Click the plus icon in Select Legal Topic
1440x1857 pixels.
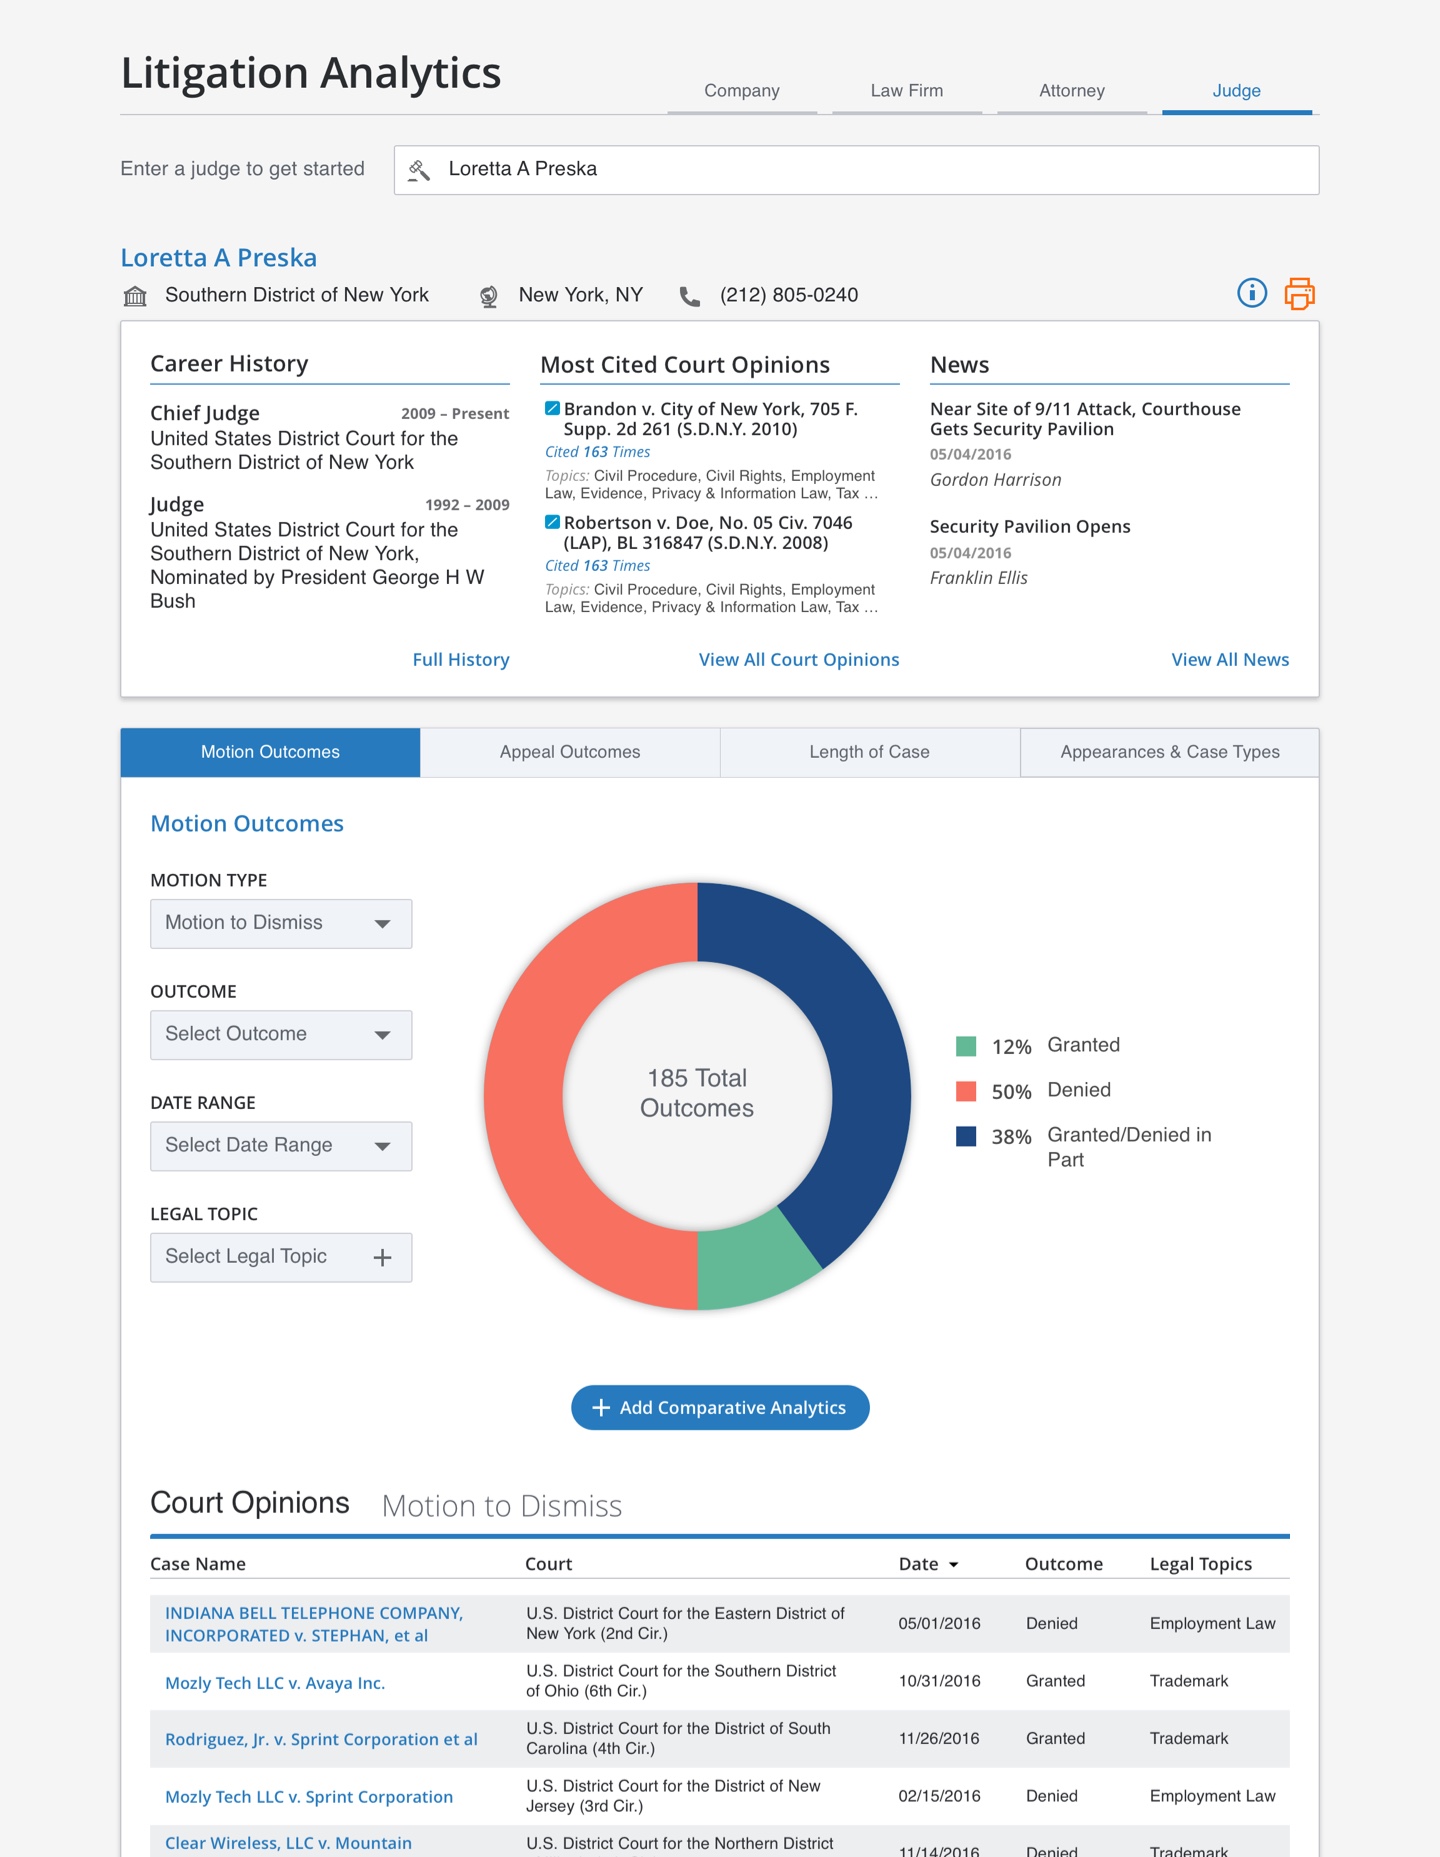point(382,1258)
